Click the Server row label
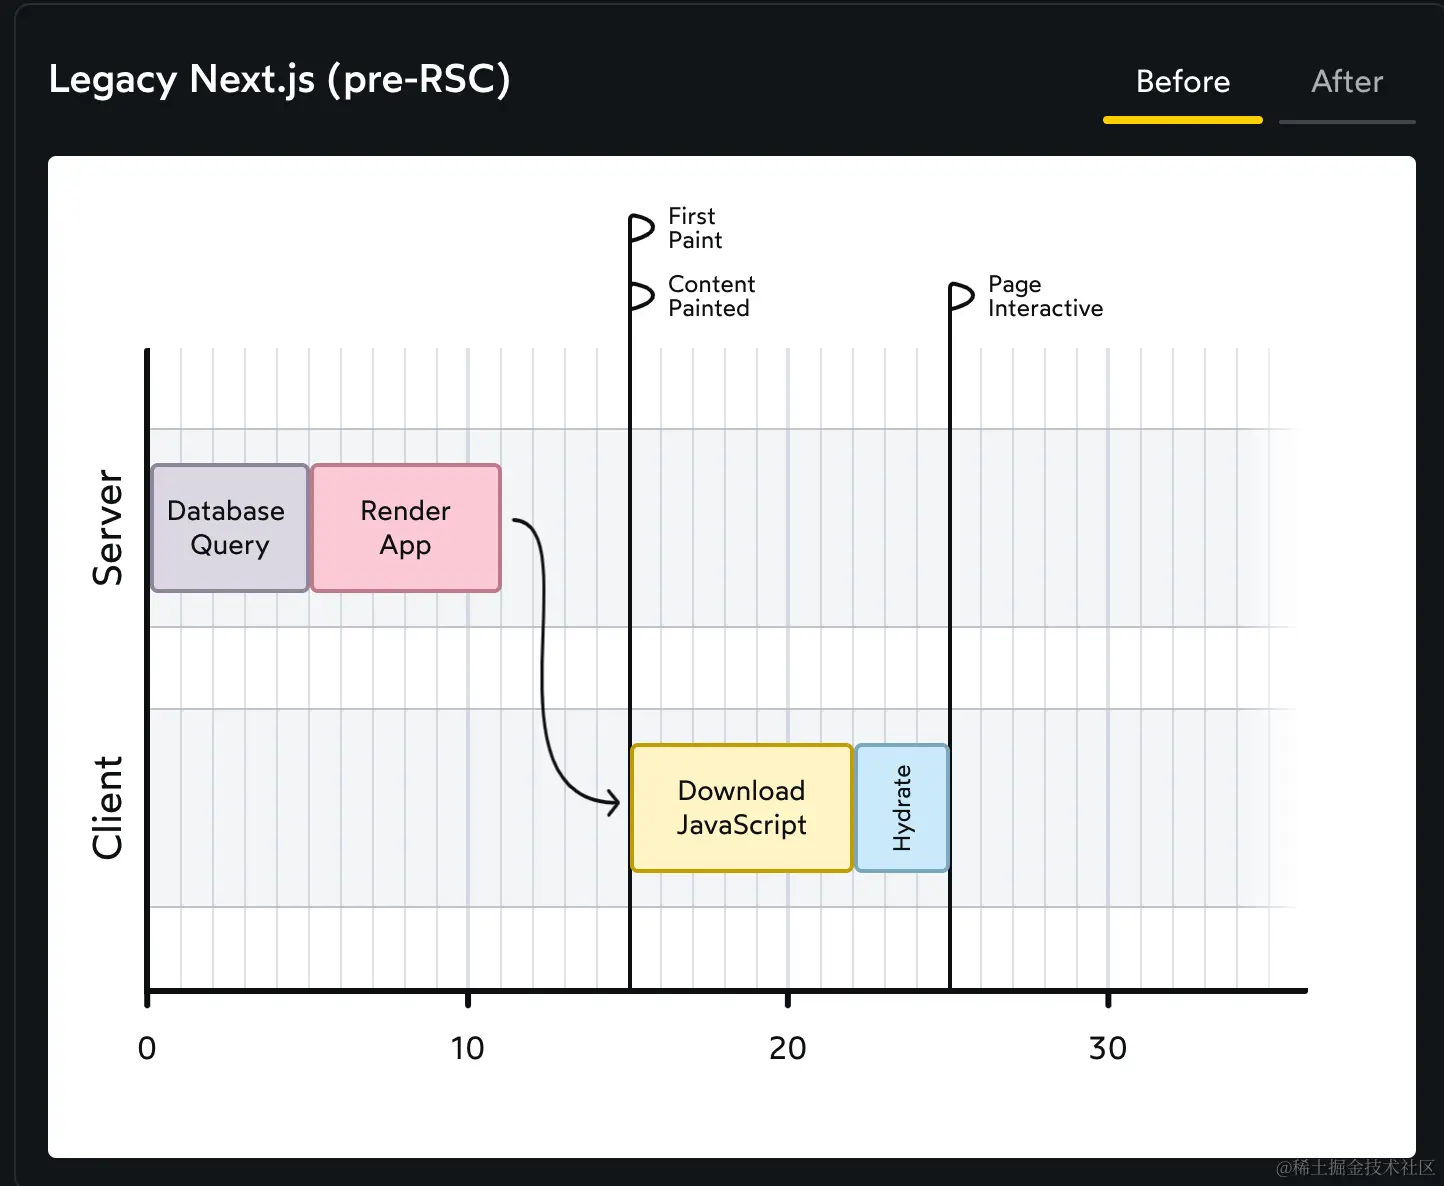This screenshot has width=1444, height=1186. [107, 528]
